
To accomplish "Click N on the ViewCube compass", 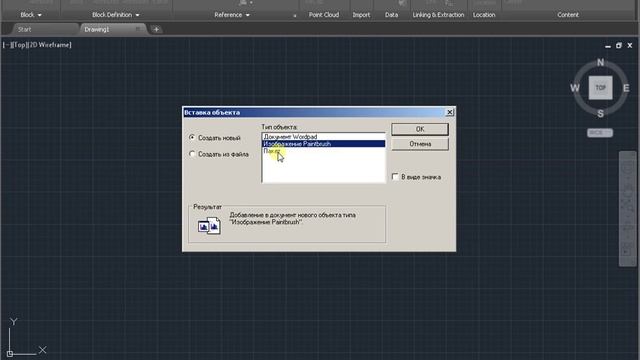I will point(600,62).
